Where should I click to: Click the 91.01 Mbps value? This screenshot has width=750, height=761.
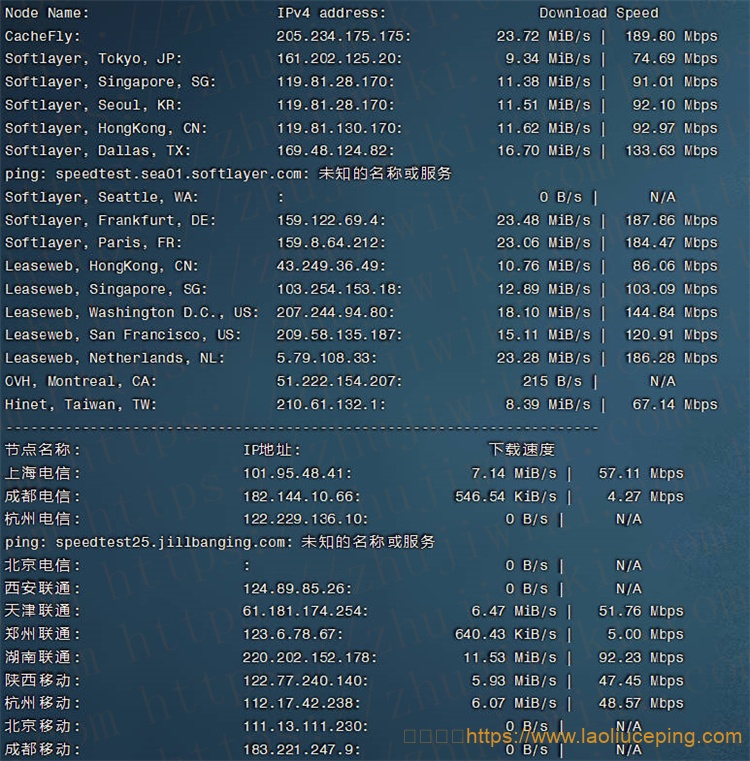click(675, 82)
